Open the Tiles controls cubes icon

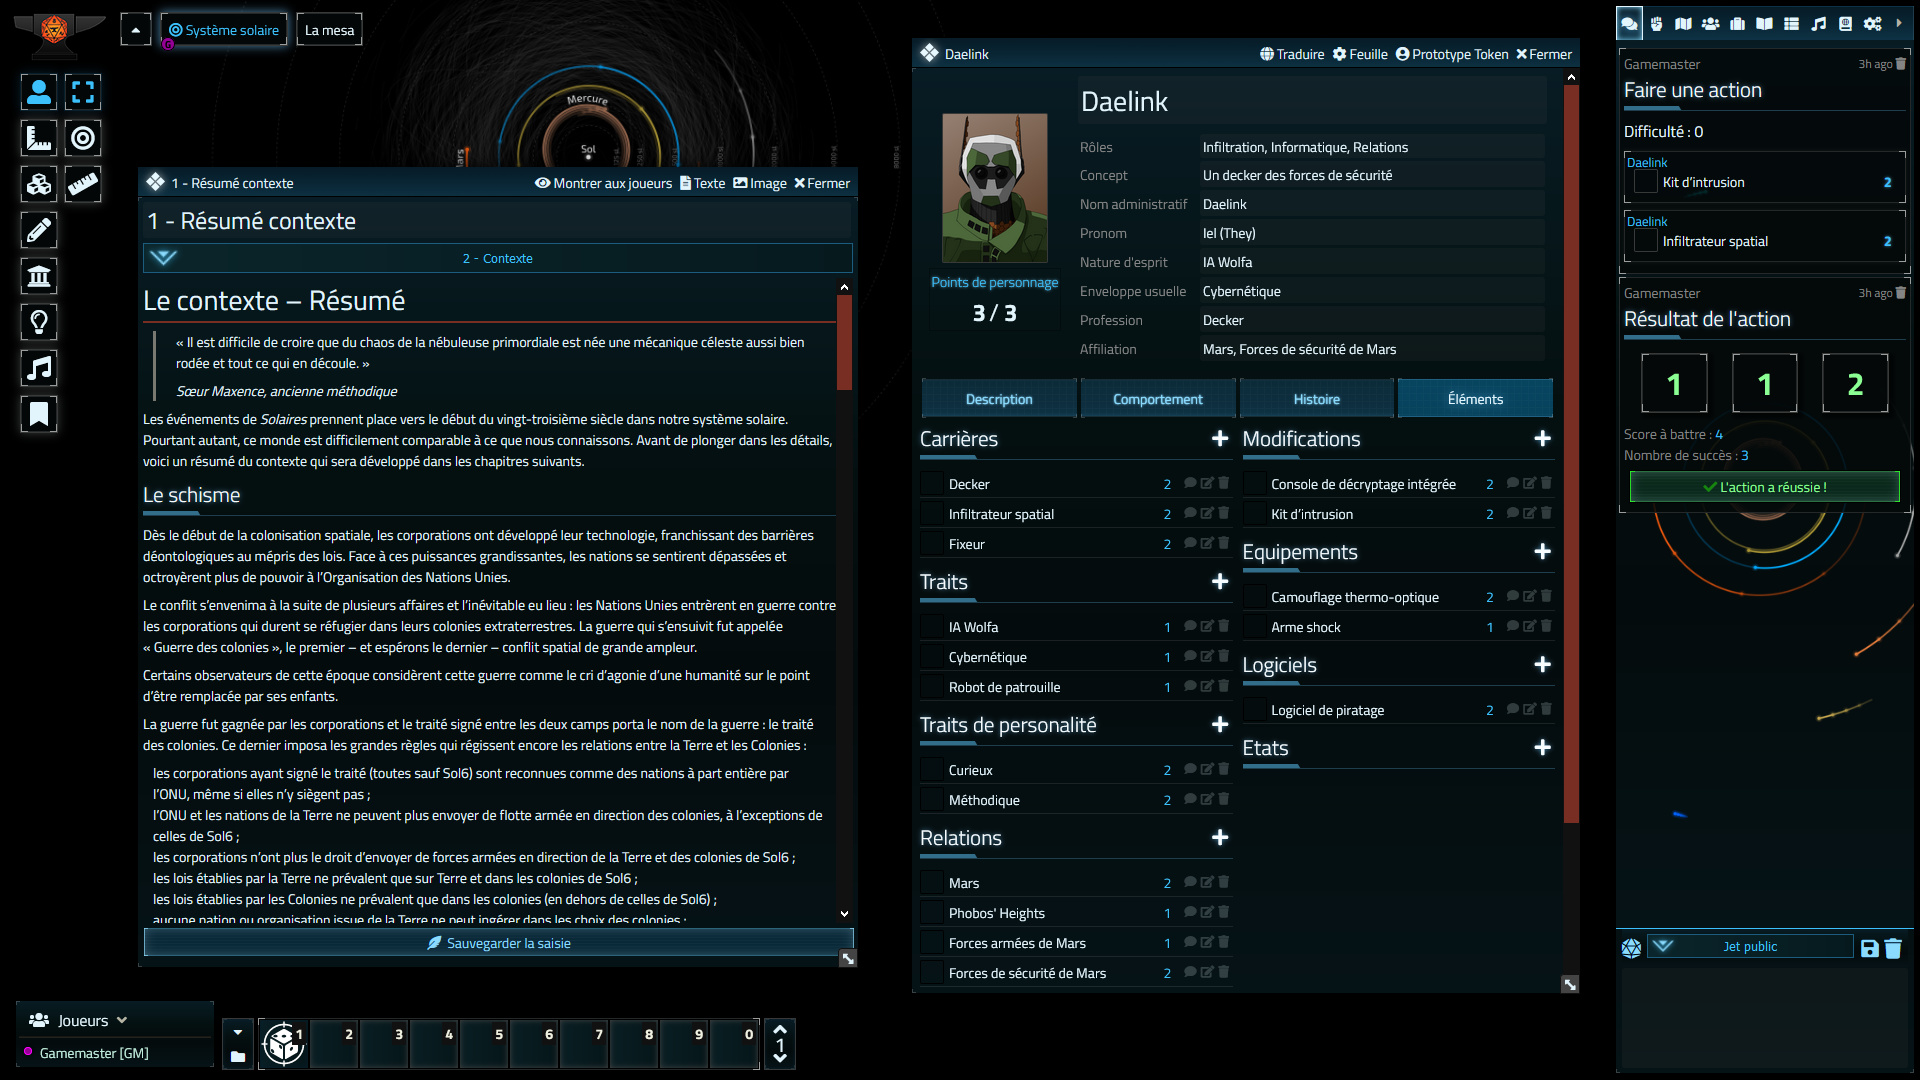click(x=39, y=184)
